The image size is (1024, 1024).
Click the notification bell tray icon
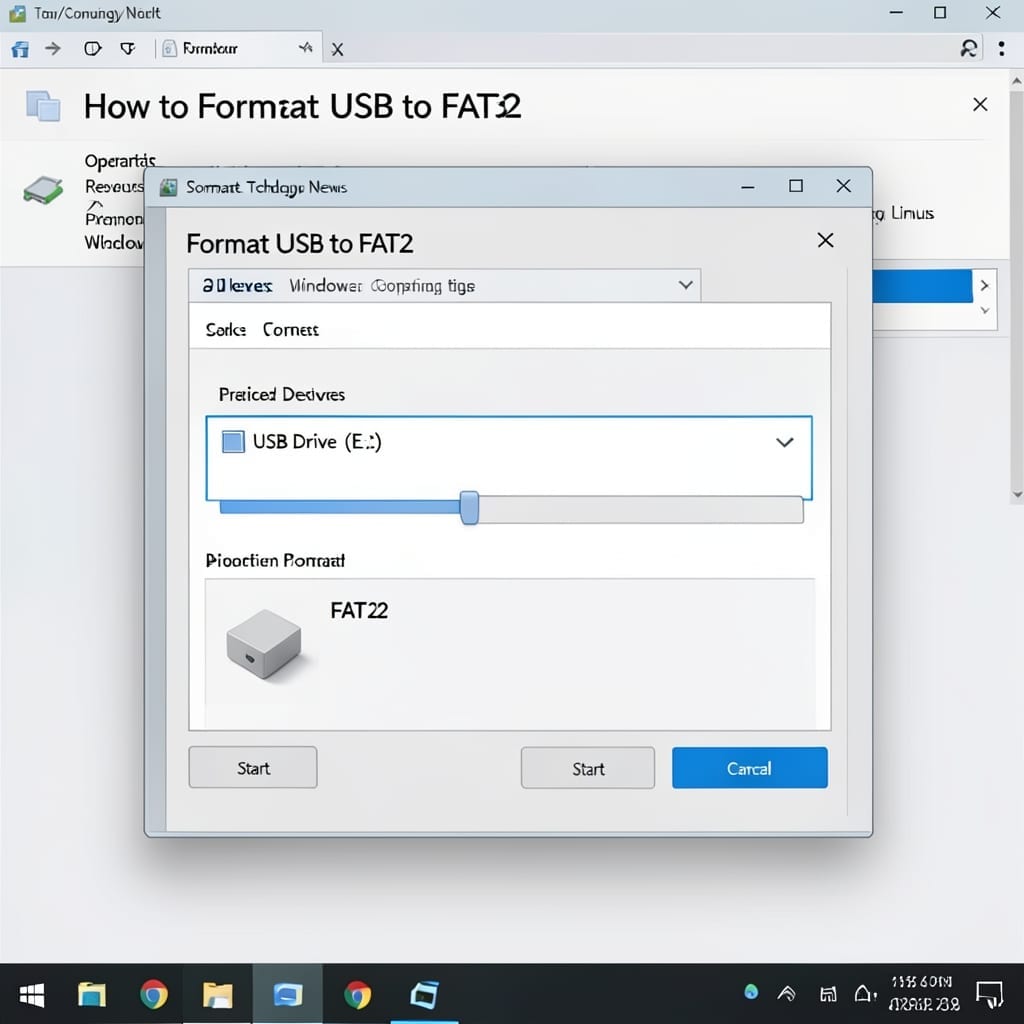pos(865,993)
